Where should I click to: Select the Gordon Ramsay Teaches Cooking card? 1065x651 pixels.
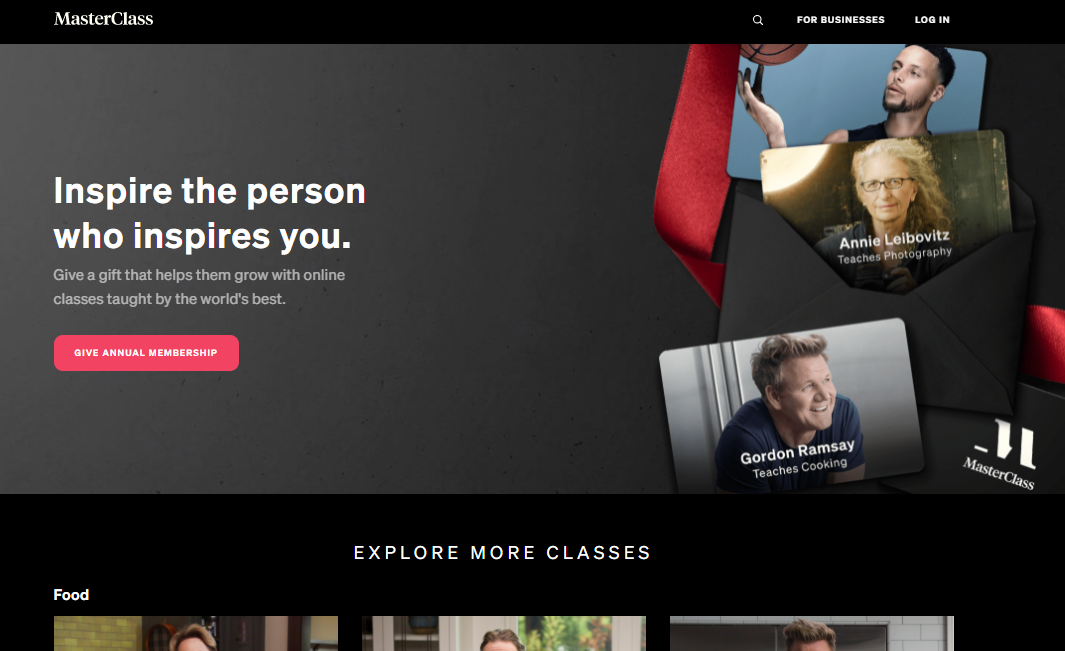792,404
